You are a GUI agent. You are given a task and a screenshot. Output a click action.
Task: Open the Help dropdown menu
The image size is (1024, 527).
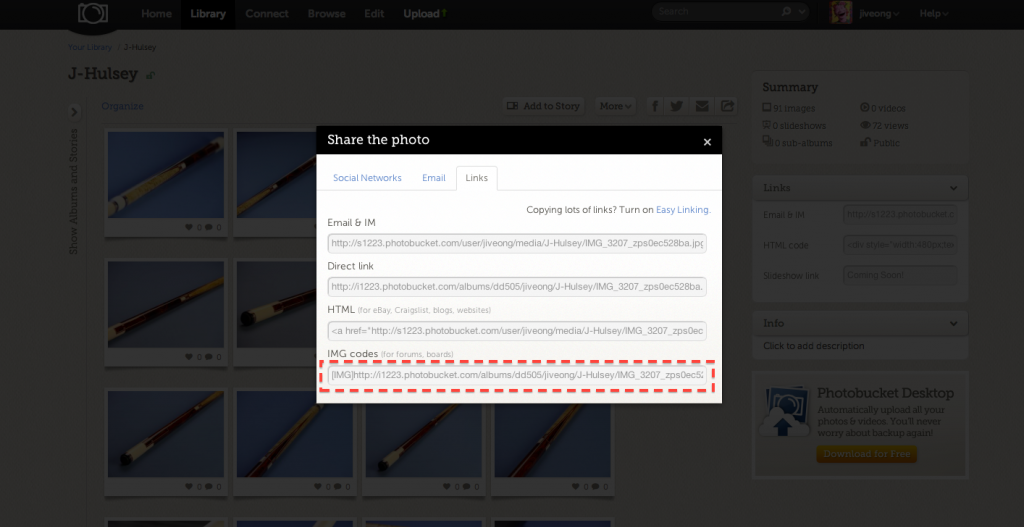pos(934,14)
